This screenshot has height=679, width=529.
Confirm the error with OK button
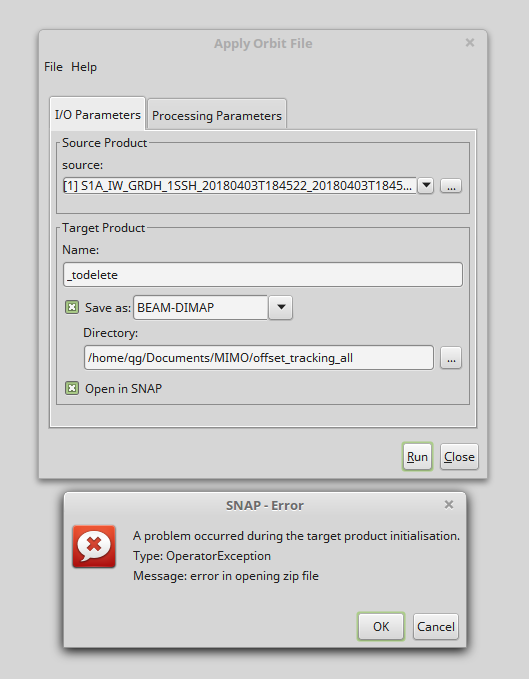[x=381, y=627]
